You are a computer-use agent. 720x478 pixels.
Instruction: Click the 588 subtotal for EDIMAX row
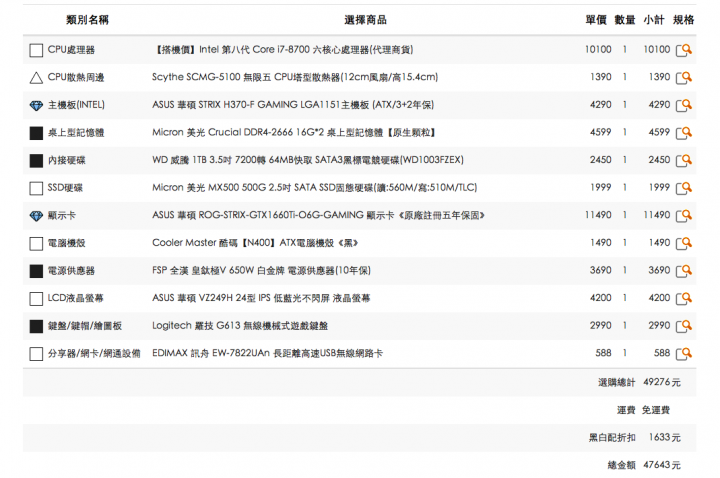(662, 353)
